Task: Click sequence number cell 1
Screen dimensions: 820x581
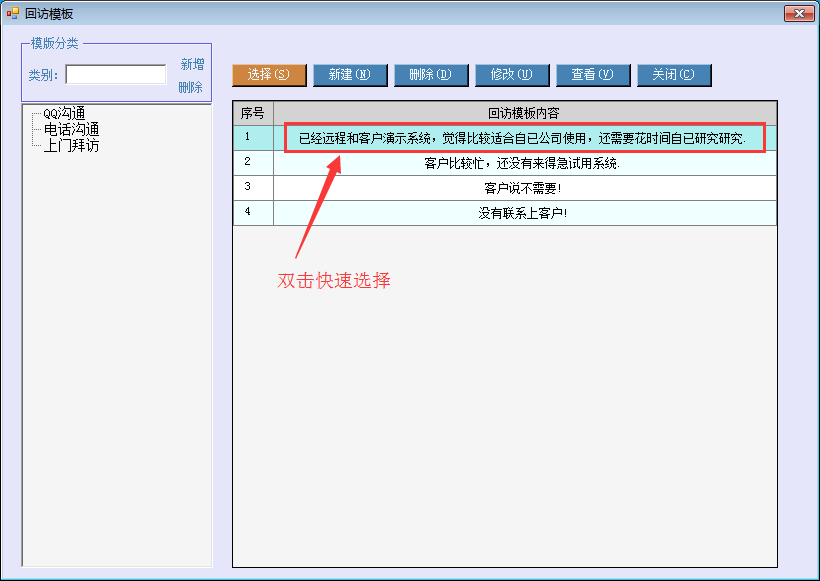Action: (253, 138)
